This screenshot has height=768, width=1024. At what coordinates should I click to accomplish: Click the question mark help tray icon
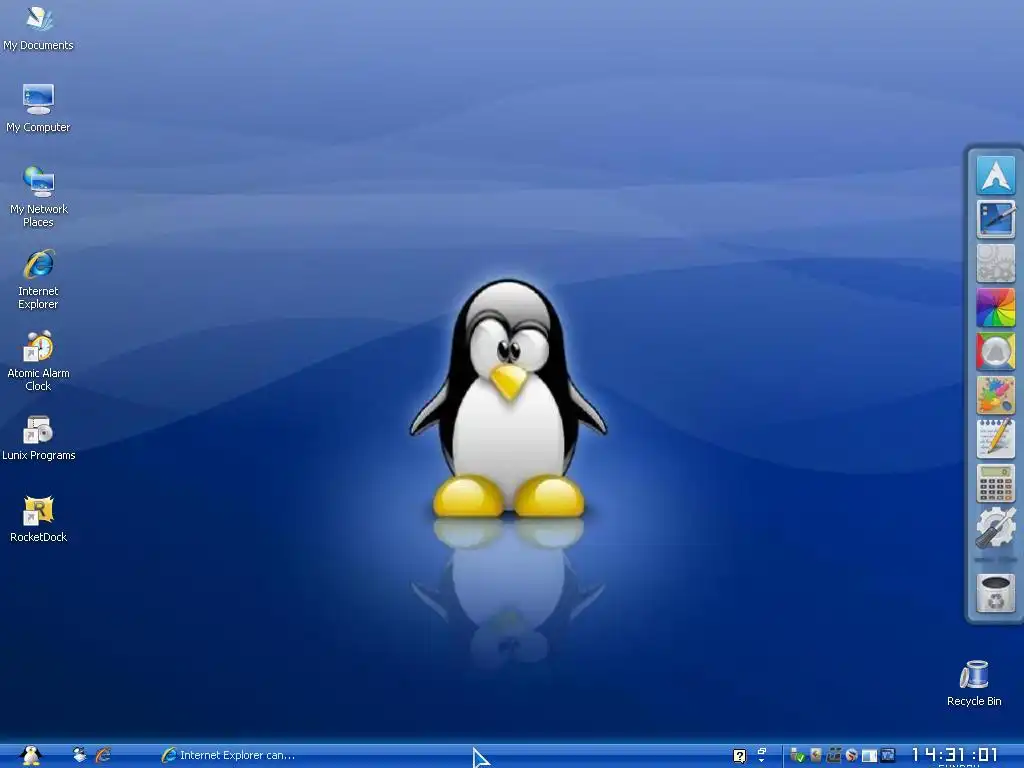tap(740, 756)
